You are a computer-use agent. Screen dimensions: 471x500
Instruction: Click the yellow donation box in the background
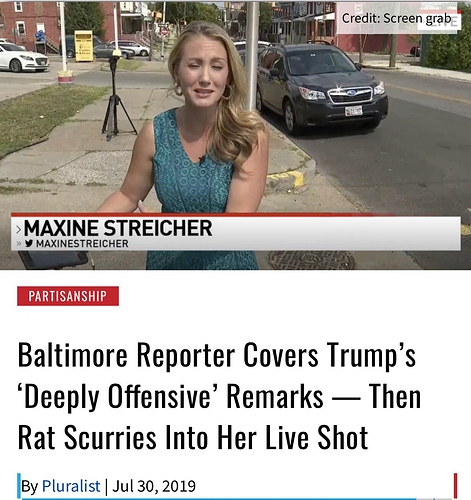click(x=84, y=46)
